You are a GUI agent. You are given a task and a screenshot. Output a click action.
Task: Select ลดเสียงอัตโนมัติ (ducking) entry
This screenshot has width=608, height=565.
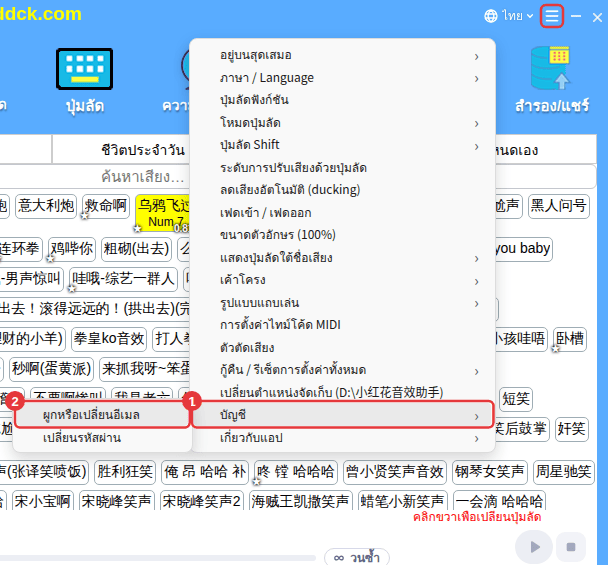[342, 190]
